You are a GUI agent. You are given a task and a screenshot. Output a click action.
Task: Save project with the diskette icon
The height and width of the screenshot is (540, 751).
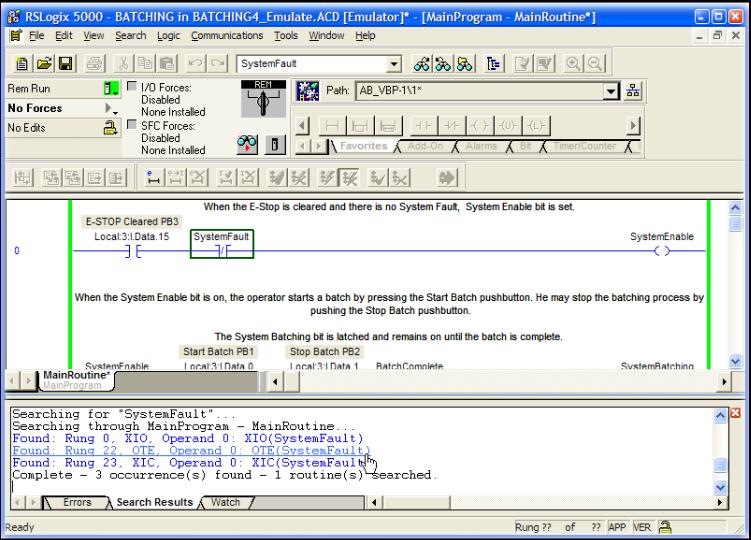66,63
